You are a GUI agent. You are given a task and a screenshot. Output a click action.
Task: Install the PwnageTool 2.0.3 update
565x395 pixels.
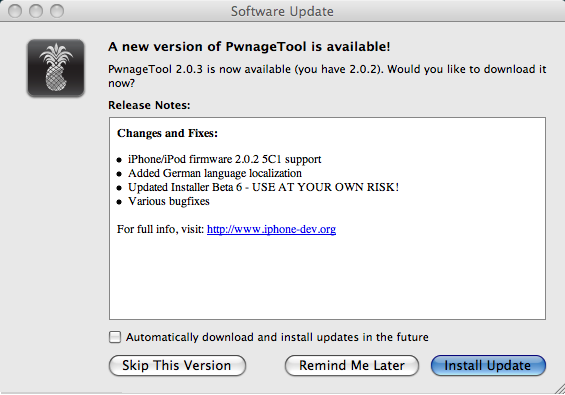pyautogui.click(x=488, y=365)
